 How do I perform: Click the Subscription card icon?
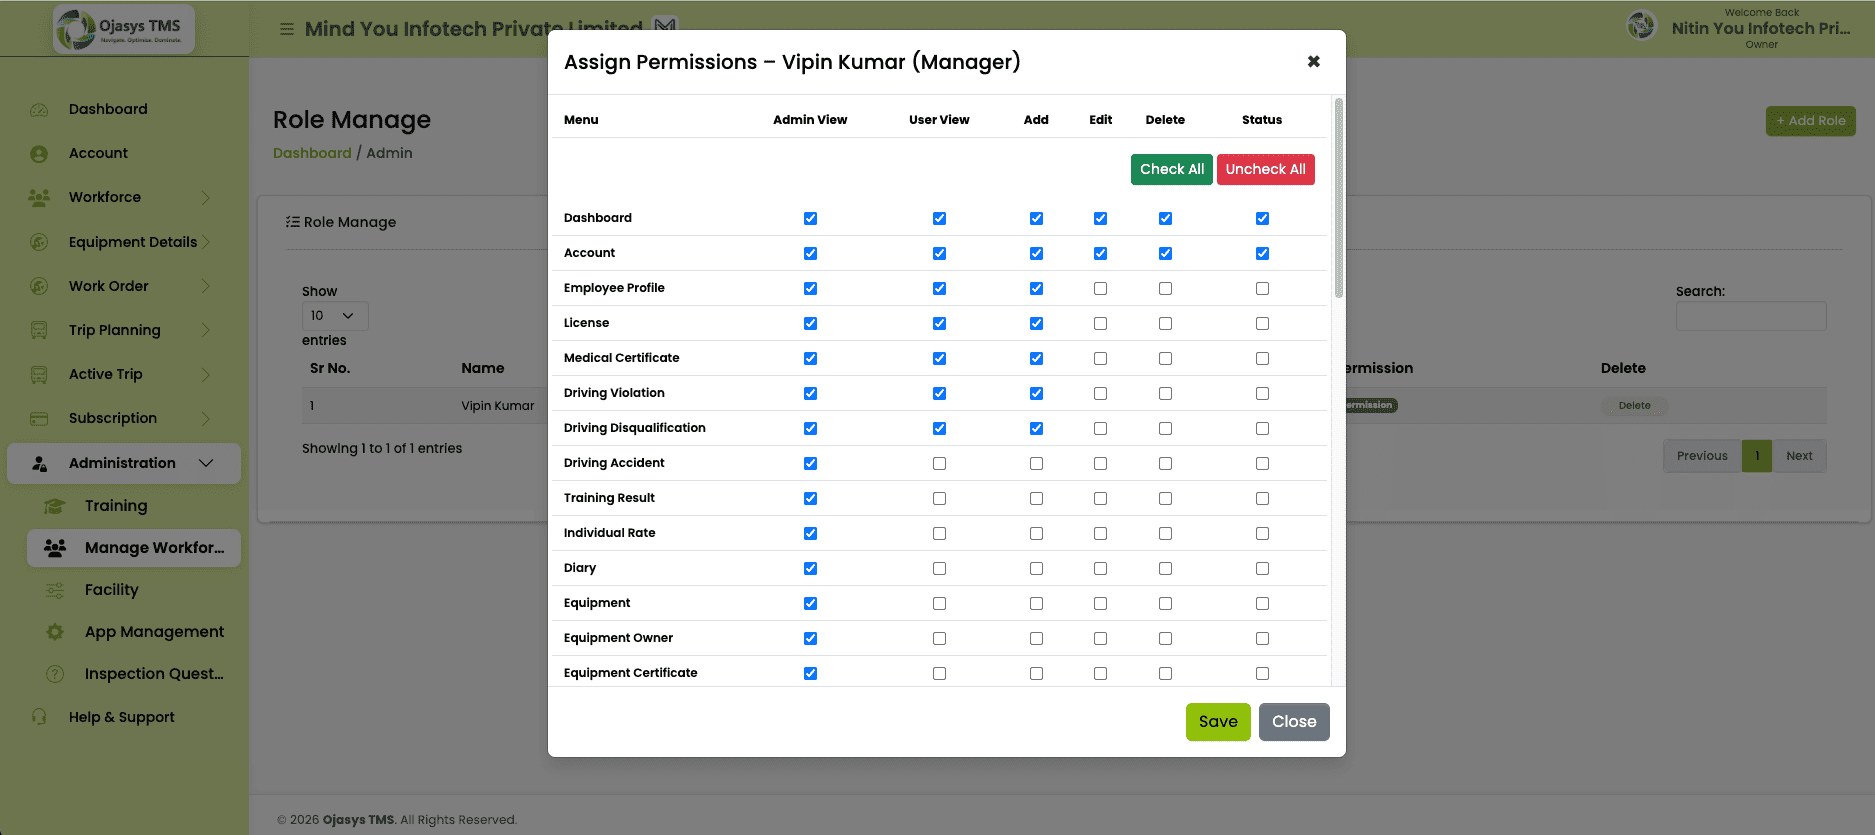coord(39,418)
